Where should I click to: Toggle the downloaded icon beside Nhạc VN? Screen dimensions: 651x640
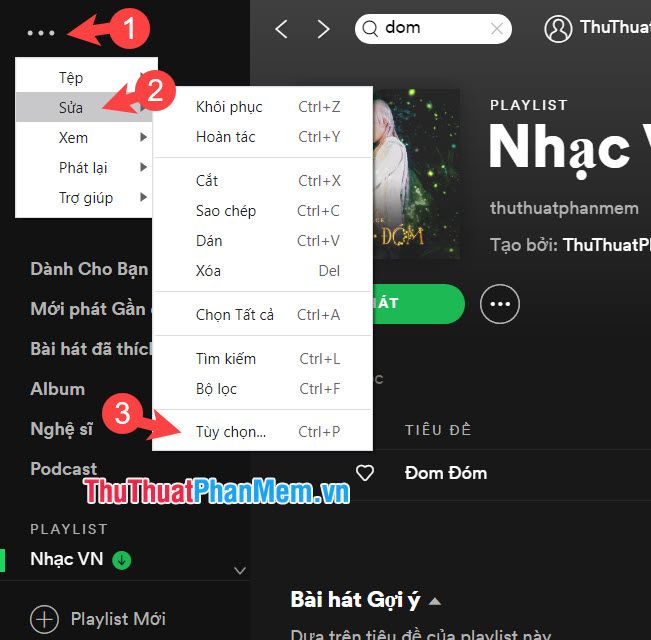(x=122, y=560)
